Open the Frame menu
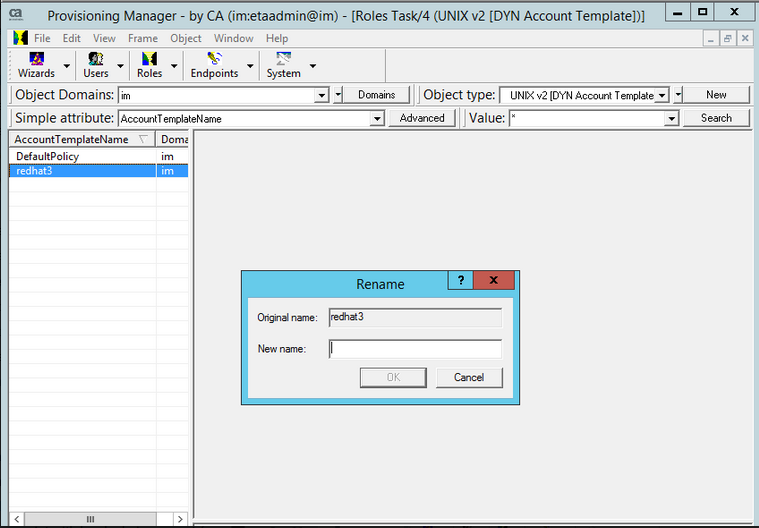The width and height of the screenshot is (759, 528). point(142,38)
